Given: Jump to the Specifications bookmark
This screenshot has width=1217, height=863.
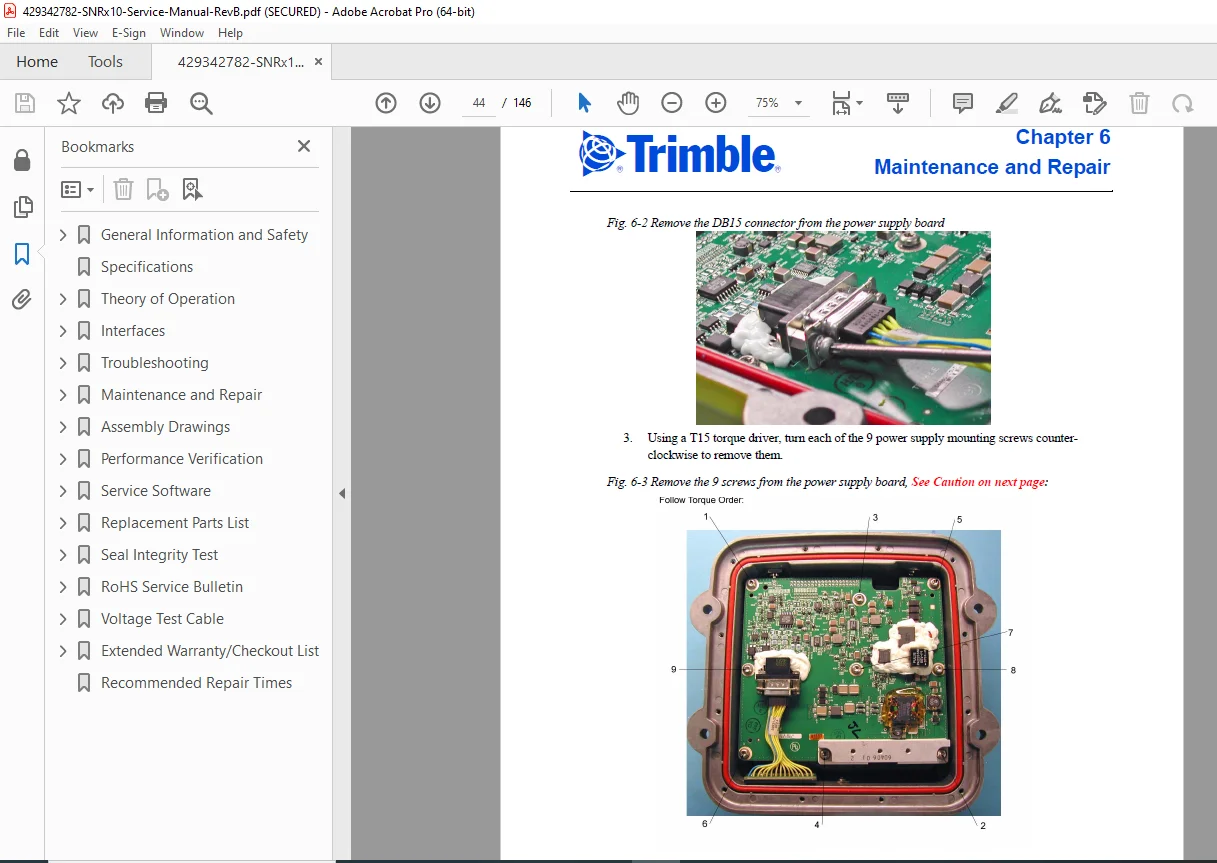Looking at the screenshot, I should [x=147, y=267].
